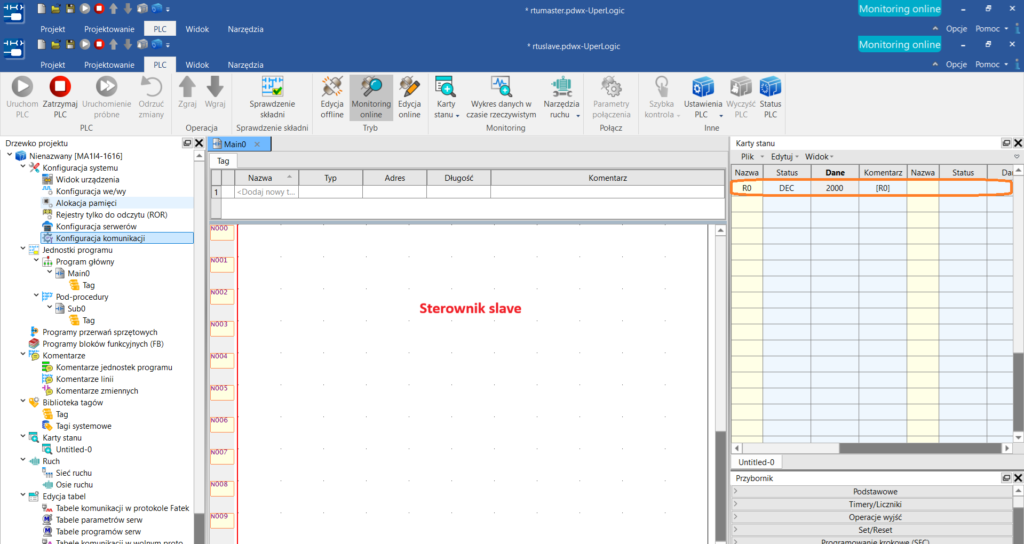Click Monitoring online badge in rtumaster title

[899, 8]
